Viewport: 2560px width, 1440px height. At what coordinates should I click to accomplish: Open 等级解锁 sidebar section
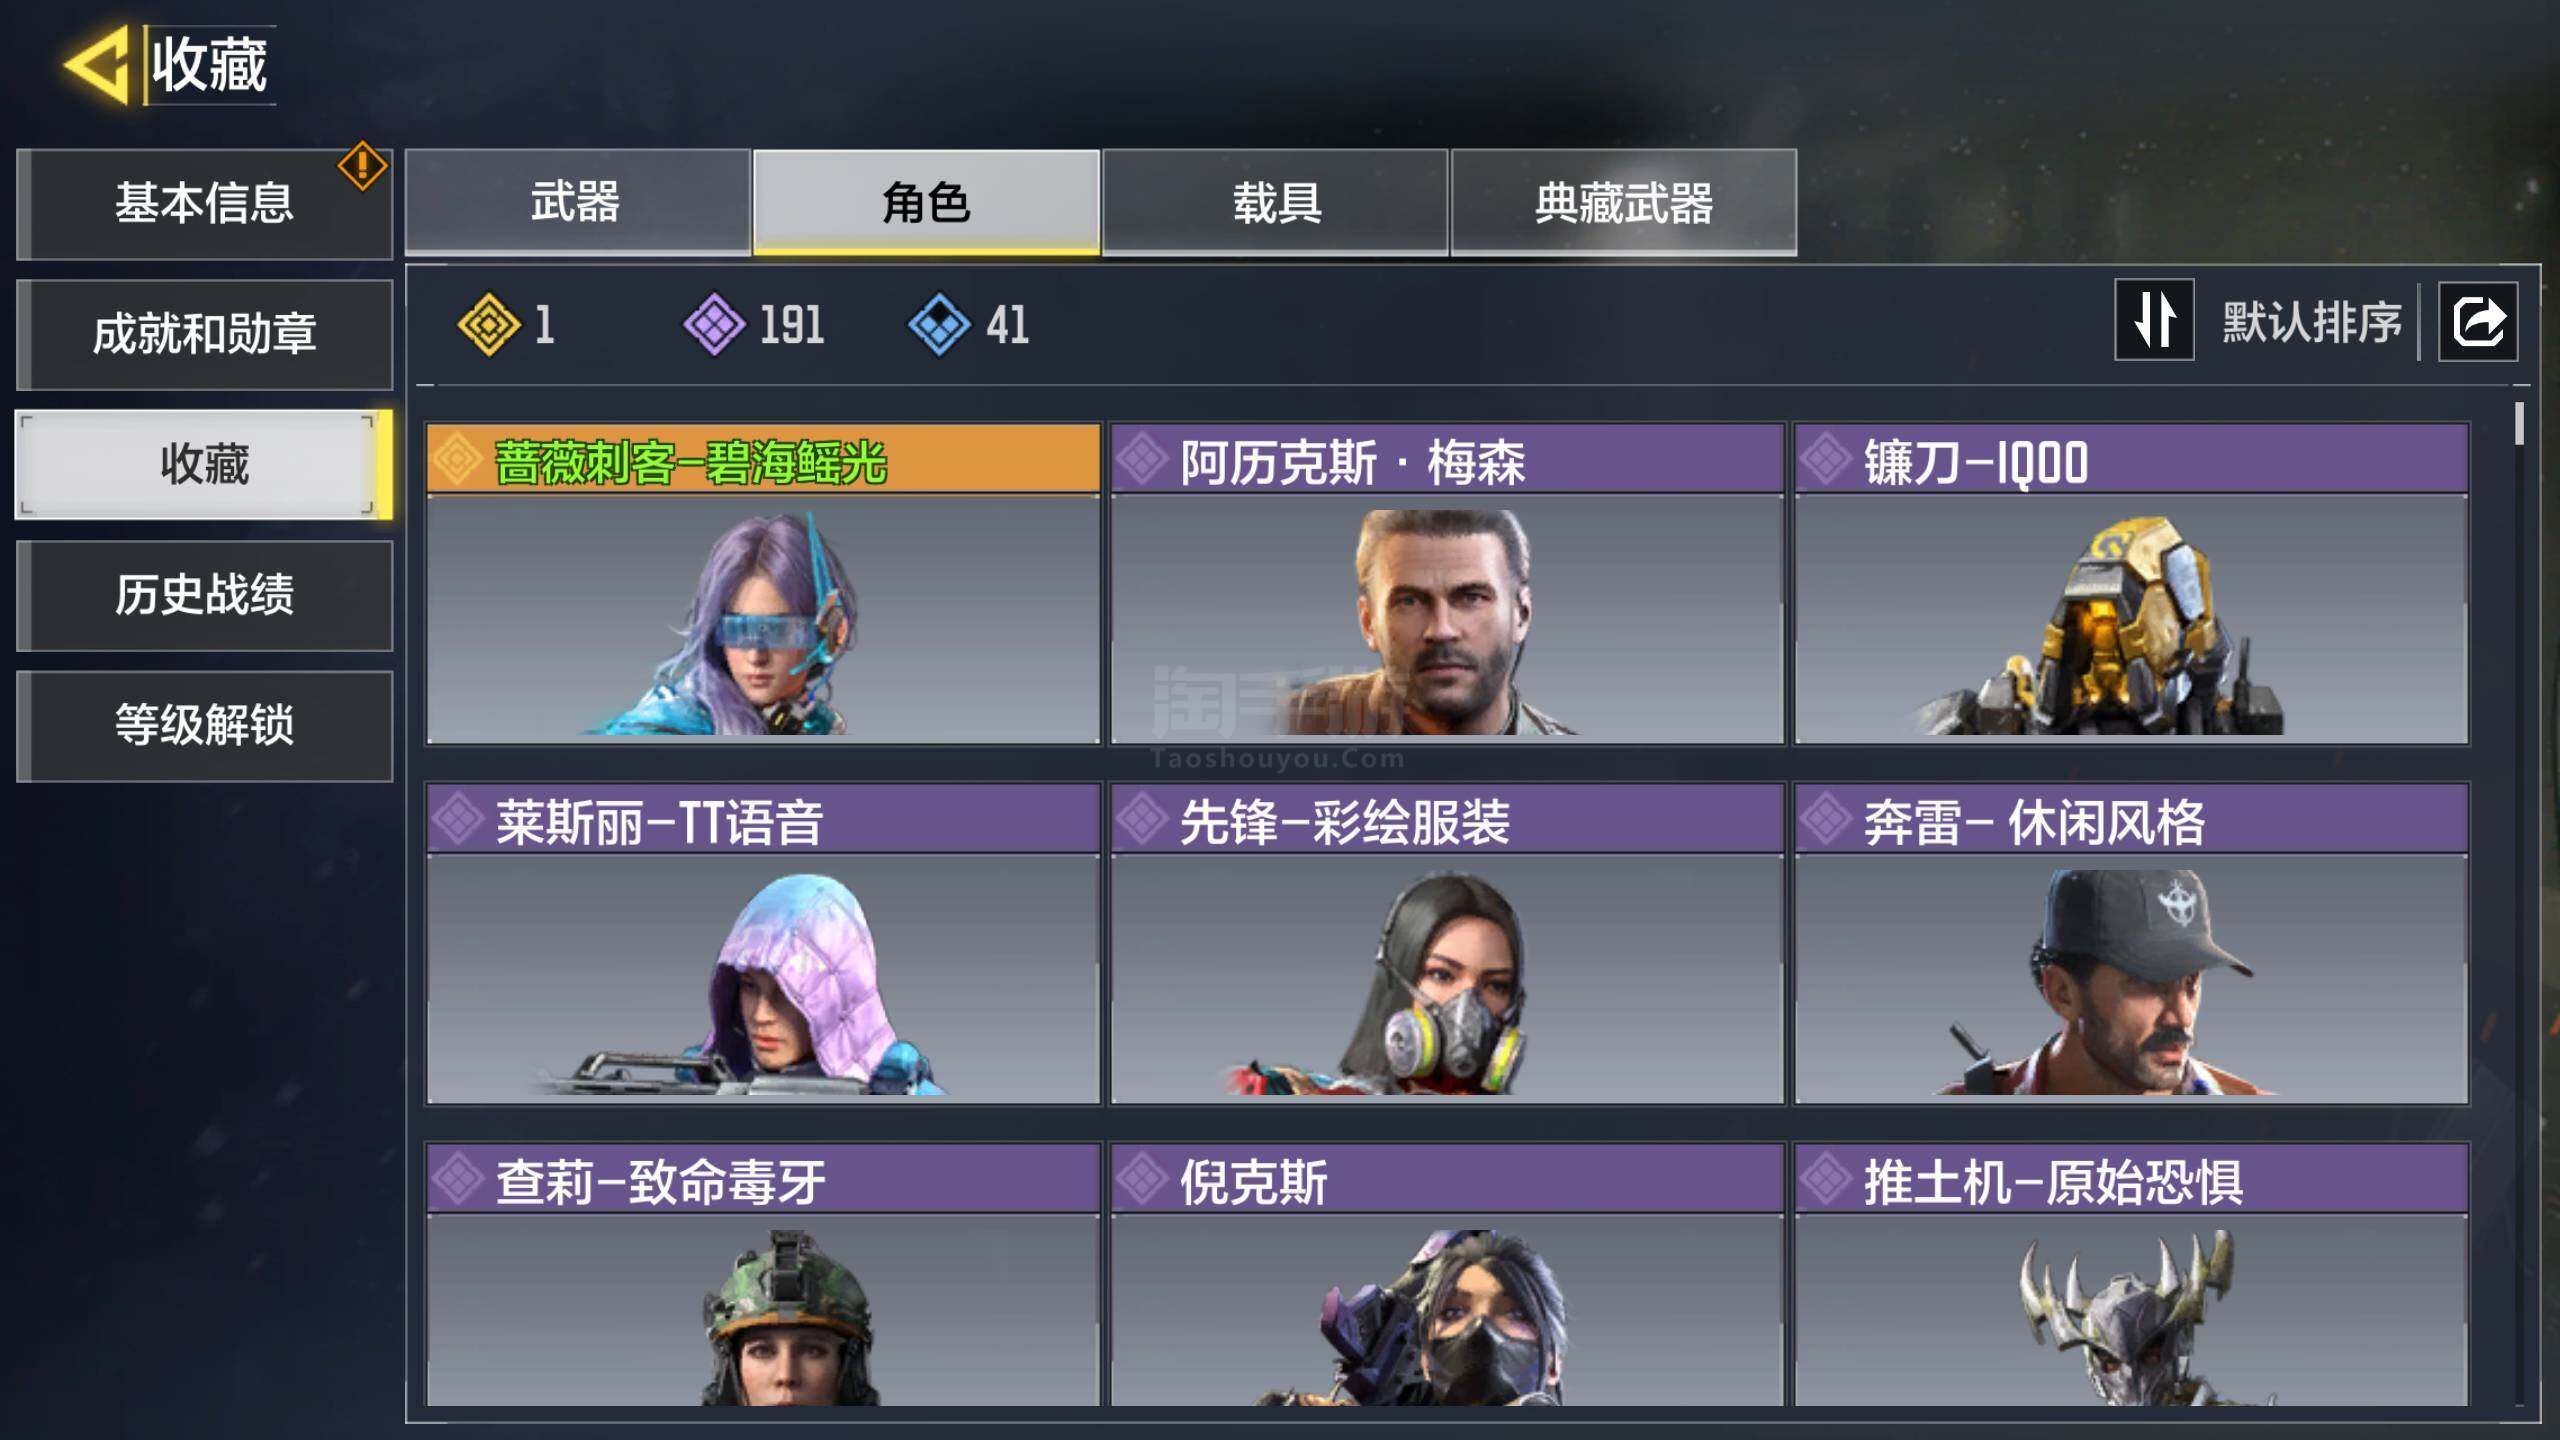(205, 725)
